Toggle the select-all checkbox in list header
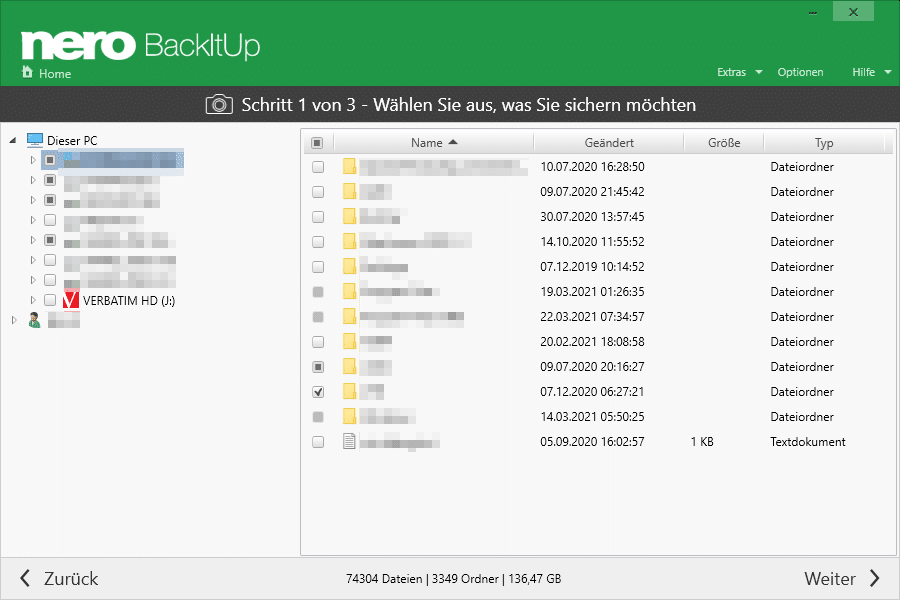The image size is (900, 600). [x=317, y=143]
